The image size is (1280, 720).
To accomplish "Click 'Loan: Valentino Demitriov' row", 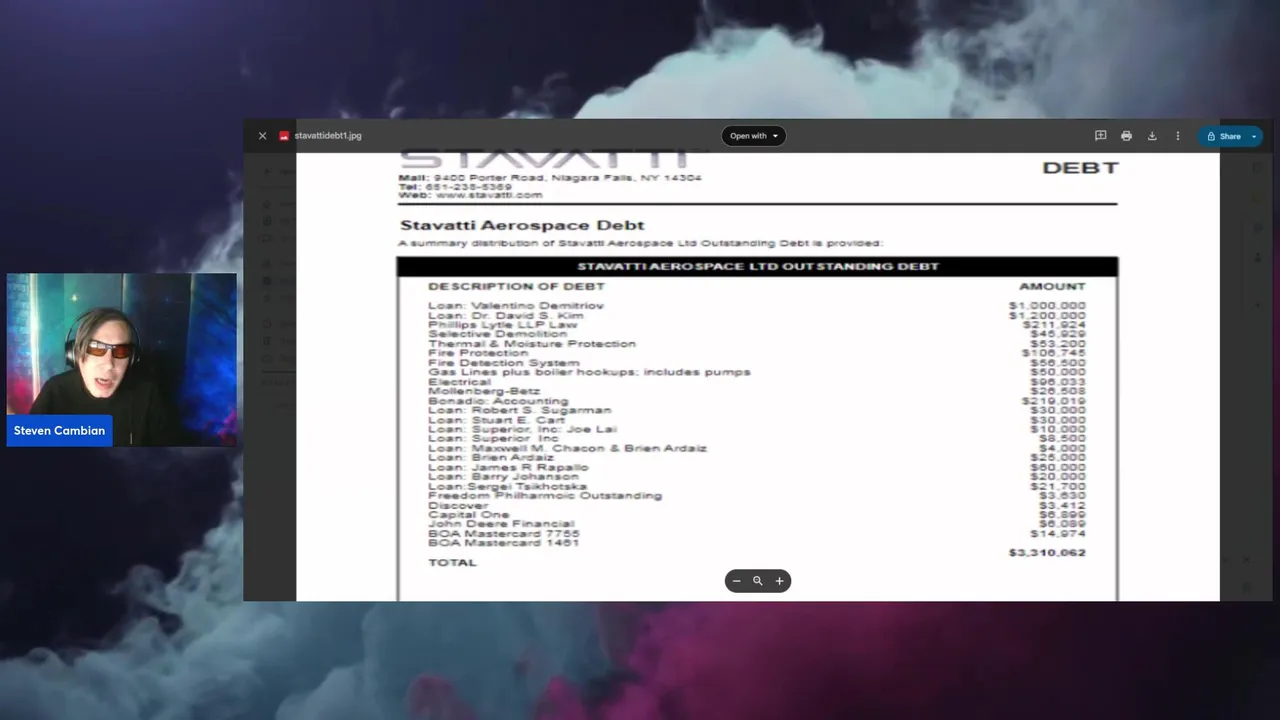I will point(757,306).
